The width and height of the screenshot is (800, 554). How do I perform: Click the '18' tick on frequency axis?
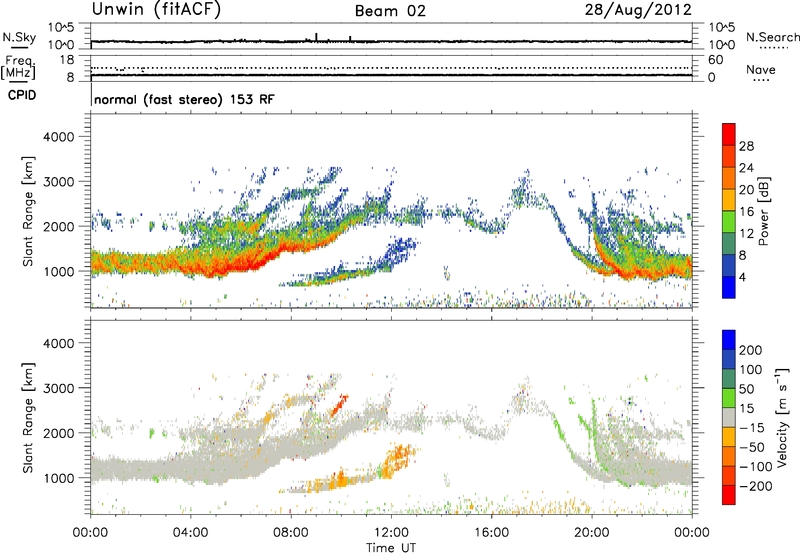67,60
